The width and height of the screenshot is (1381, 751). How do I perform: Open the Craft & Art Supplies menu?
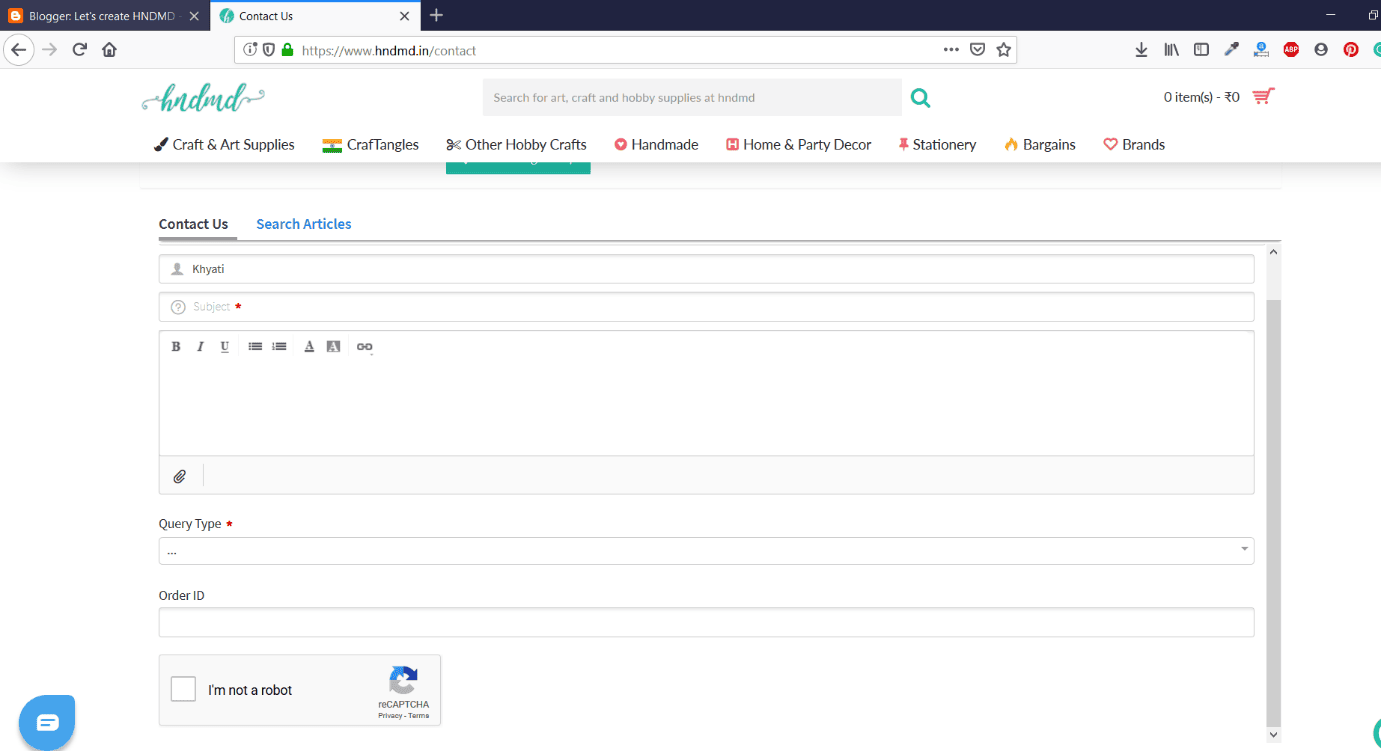click(224, 144)
